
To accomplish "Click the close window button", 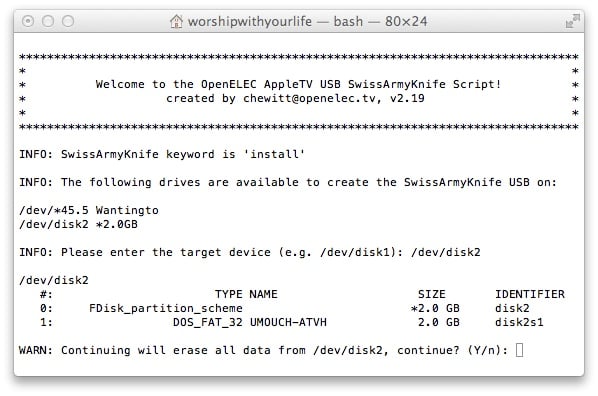I will [28, 21].
